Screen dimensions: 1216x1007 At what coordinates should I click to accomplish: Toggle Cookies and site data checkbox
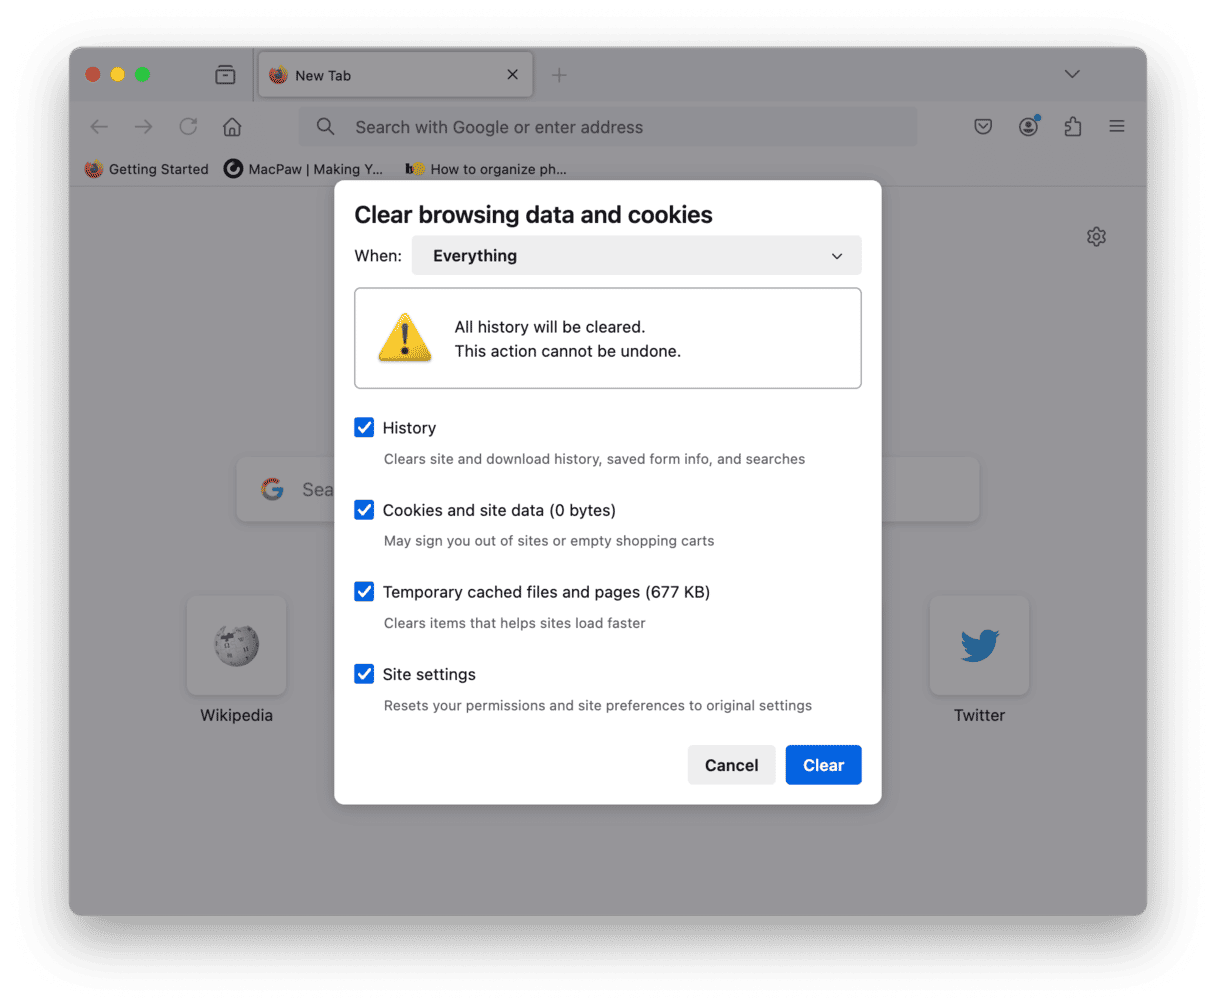pos(364,510)
